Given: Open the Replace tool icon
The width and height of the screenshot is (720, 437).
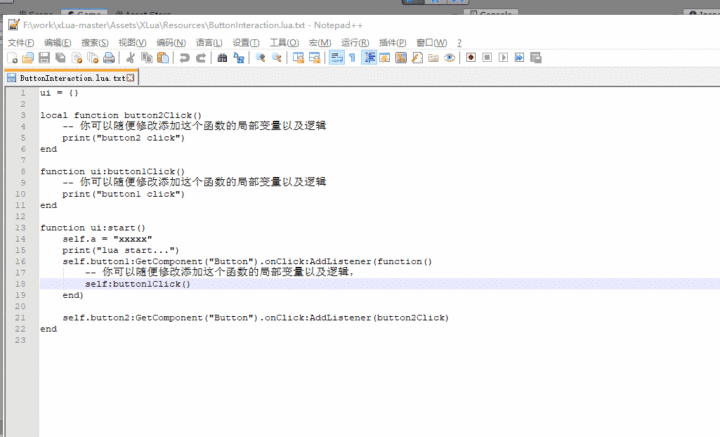Looking at the screenshot, I should [239, 58].
